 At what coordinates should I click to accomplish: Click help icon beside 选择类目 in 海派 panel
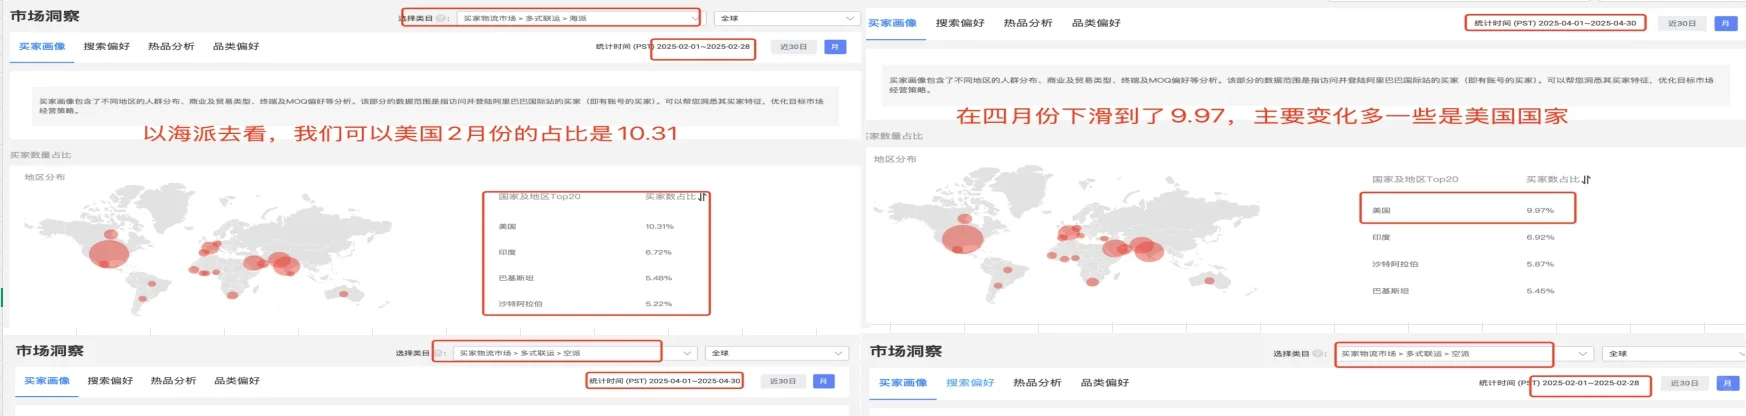click(x=441, y=18)
